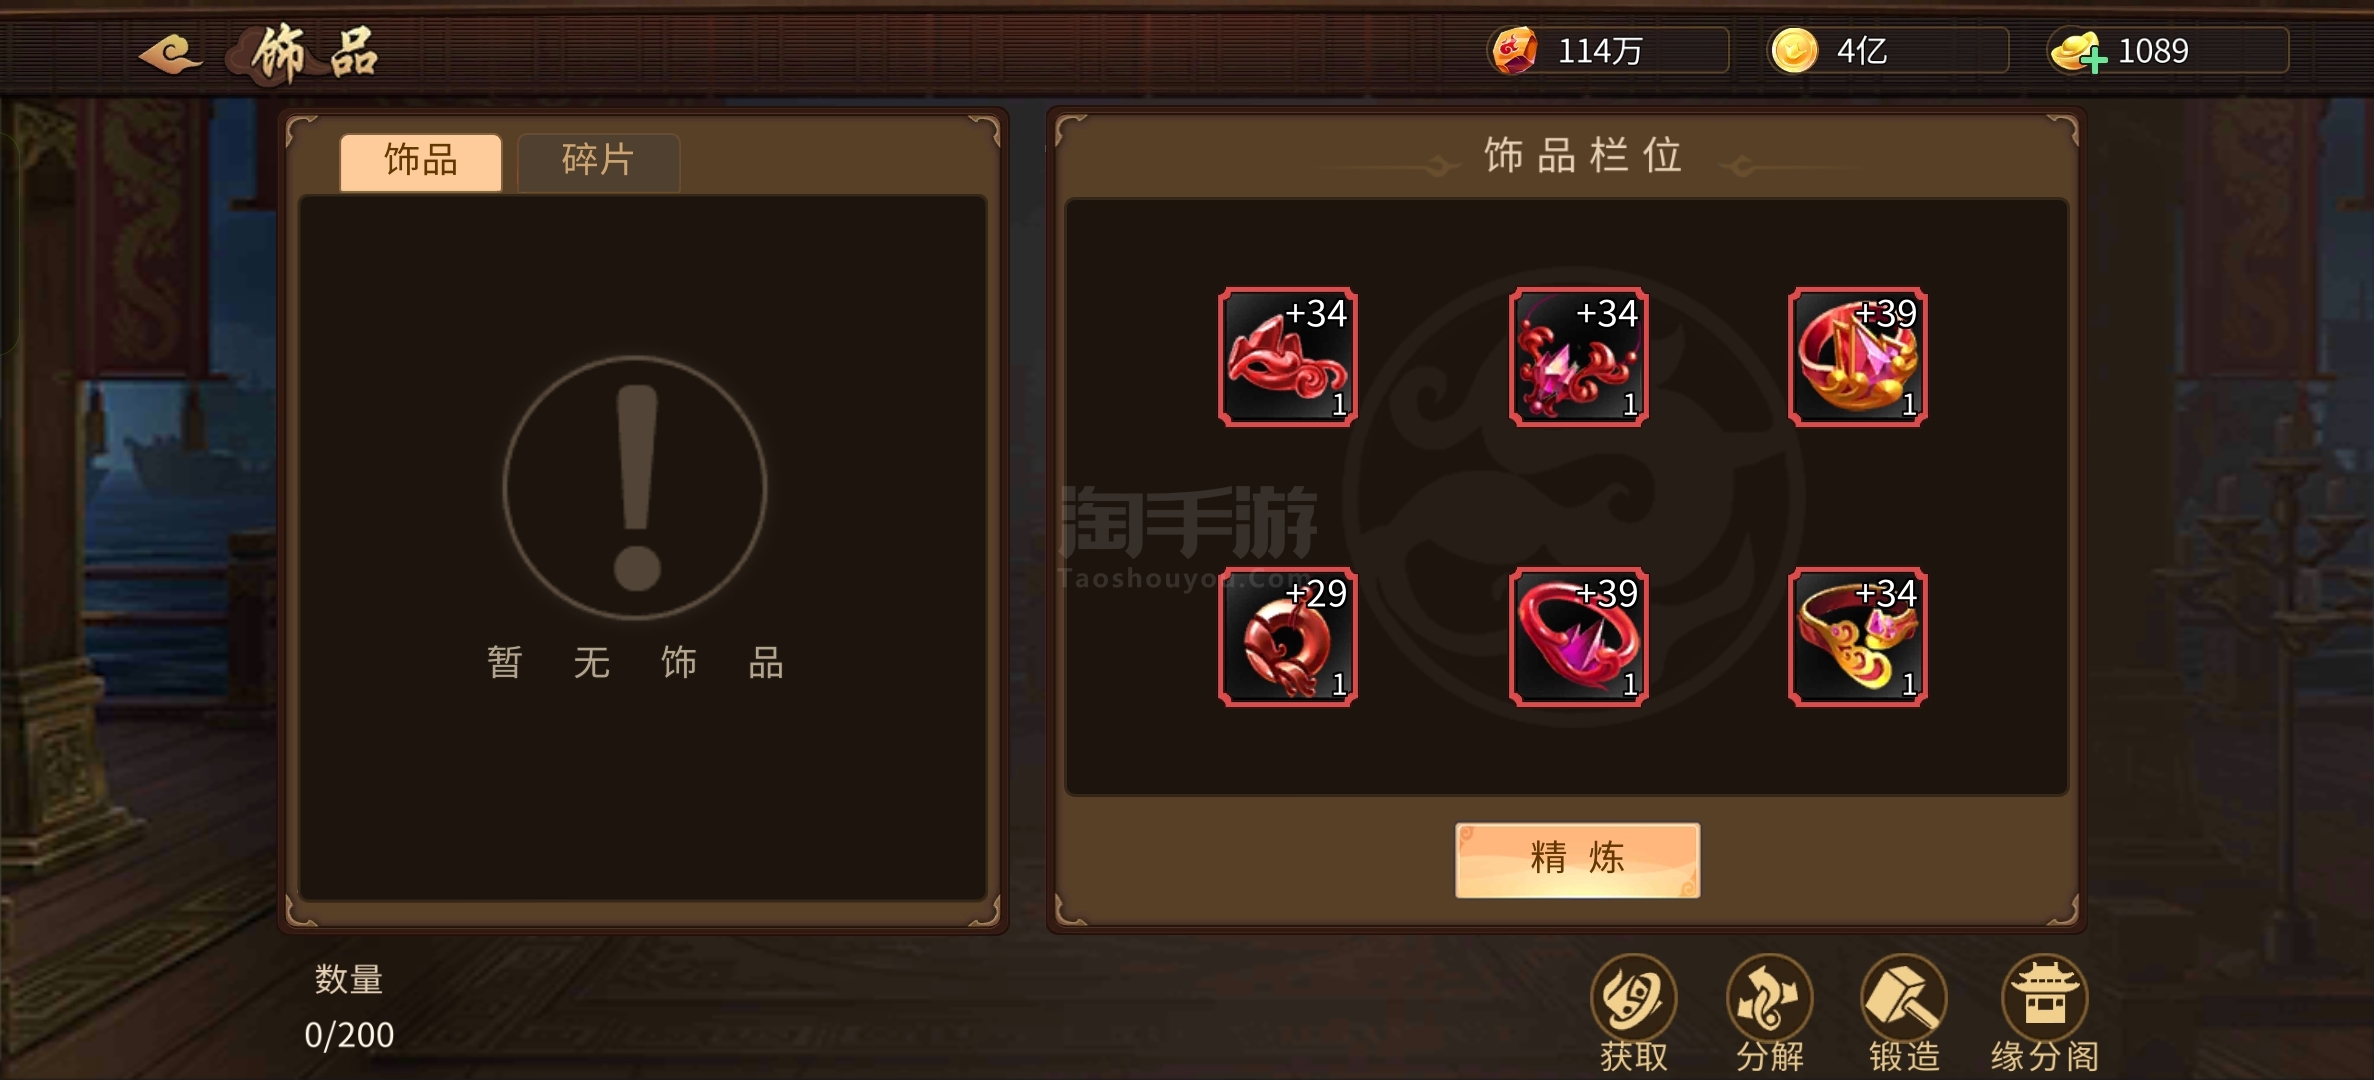Tap the gold coin currency icon

tap(1794, 51)
